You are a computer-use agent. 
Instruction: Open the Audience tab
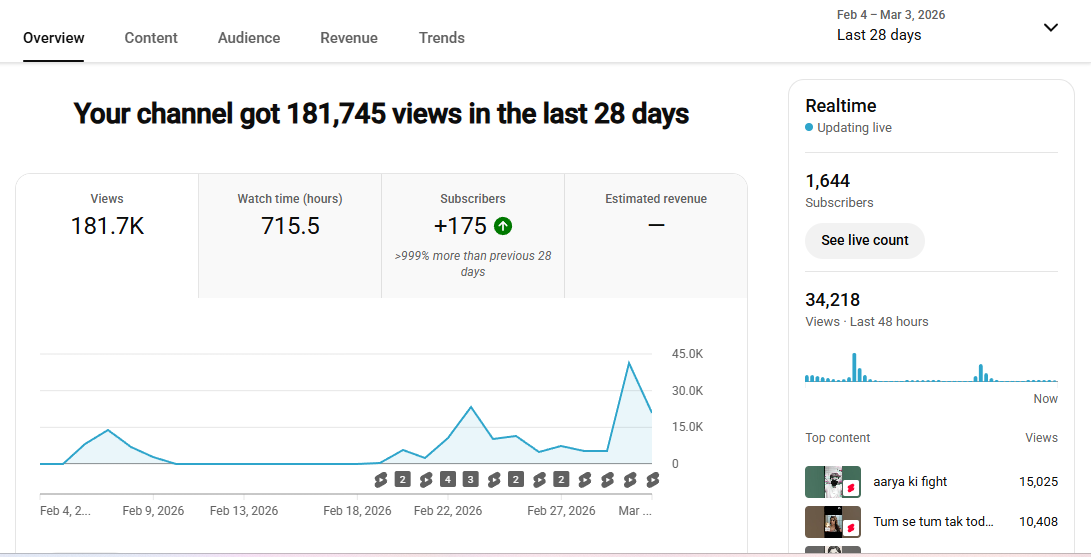(249, 38)
